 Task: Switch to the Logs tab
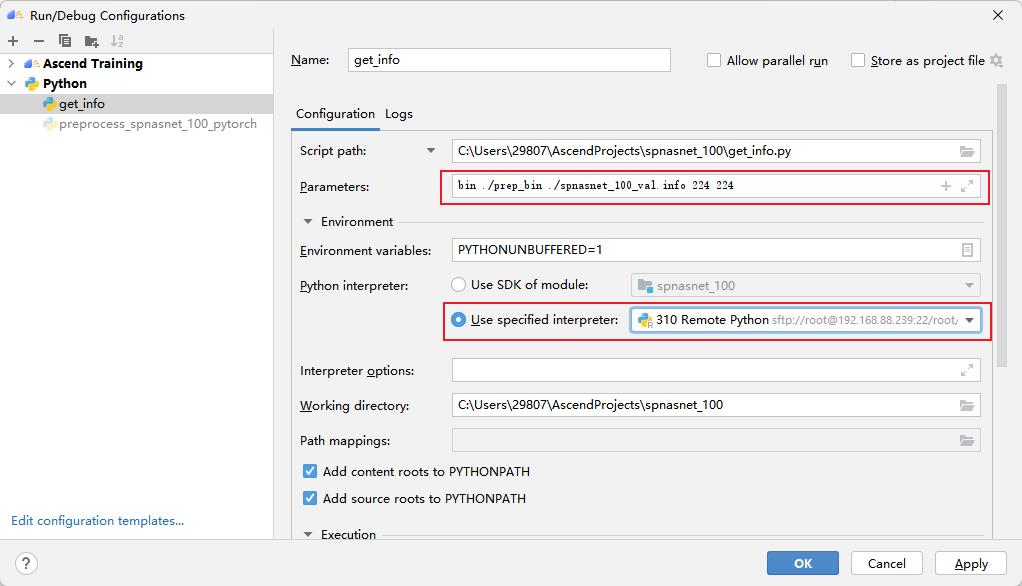pos(398,114)
